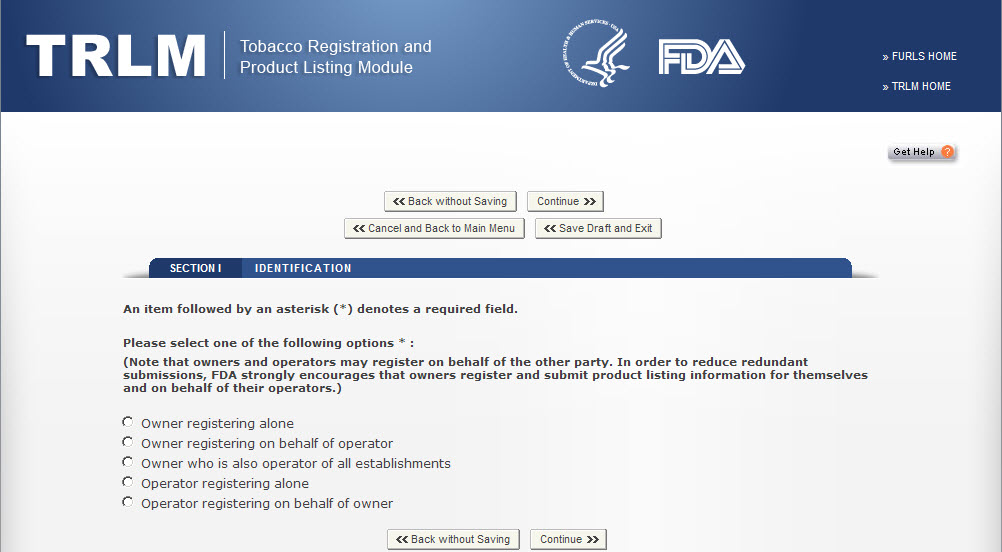The height and width of the screenshot is (552, 1002).
Task: Go to TRLM HOME link
Action: [921, 87]
